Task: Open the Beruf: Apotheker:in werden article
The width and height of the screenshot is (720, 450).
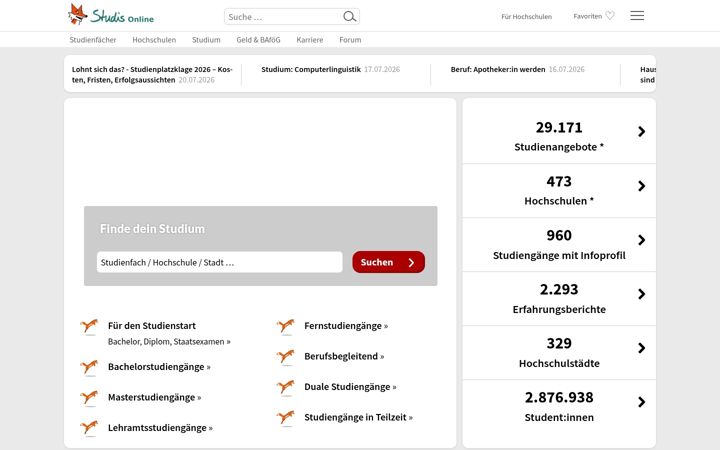Action: [x=498, y=69]
